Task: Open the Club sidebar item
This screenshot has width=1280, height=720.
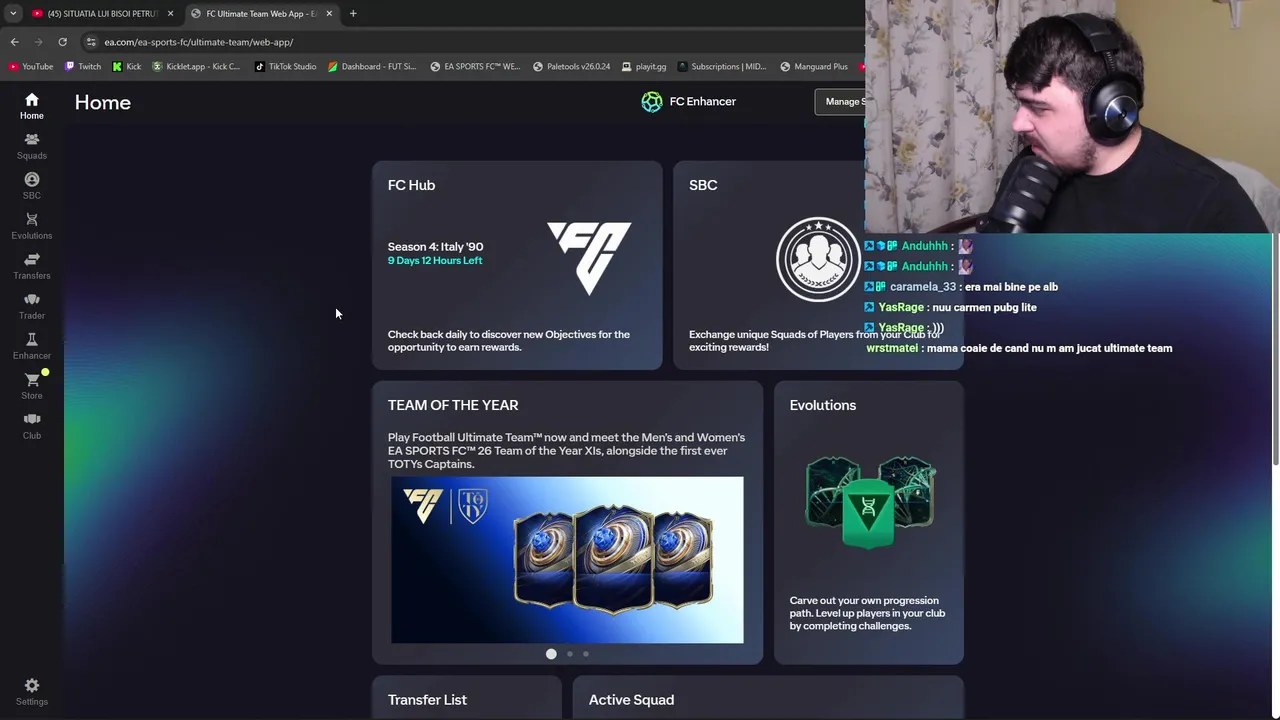Action: pyautogui.click(x=32, y=426)
